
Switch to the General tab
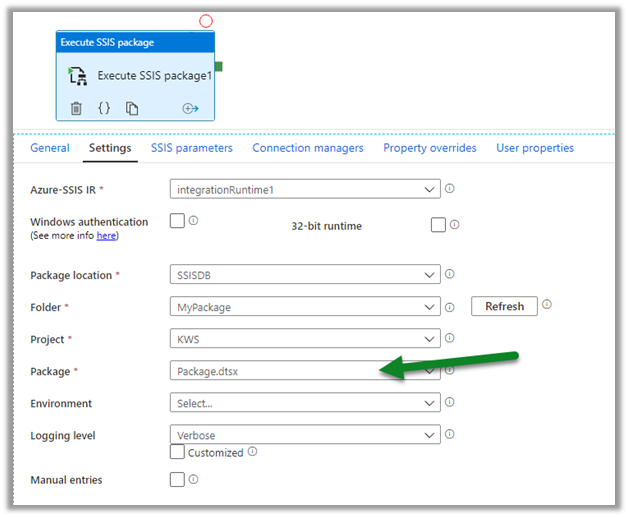click(50, 148)
